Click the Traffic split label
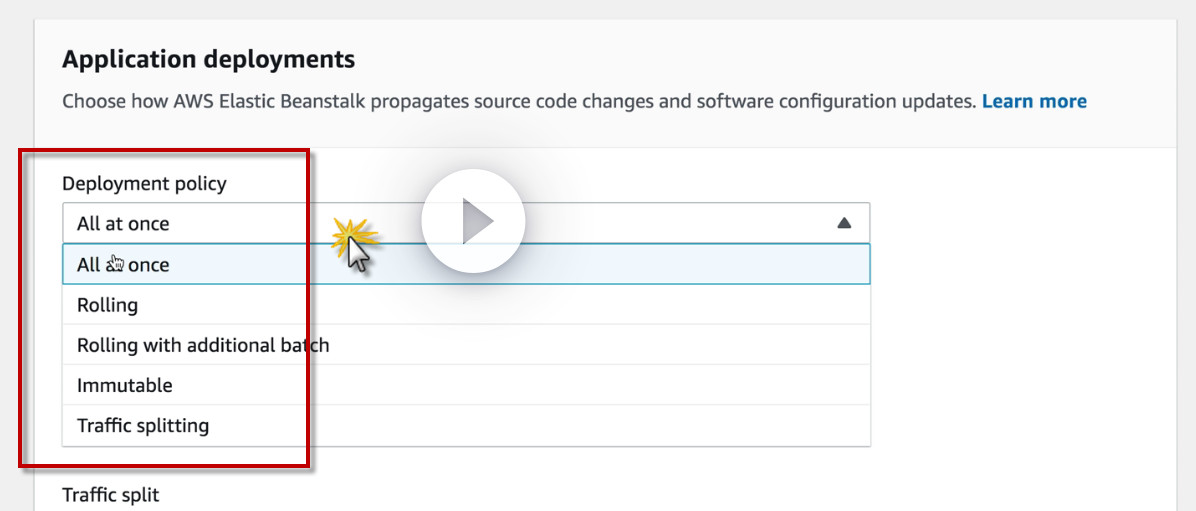1196x511 pixels. point(110,495)
